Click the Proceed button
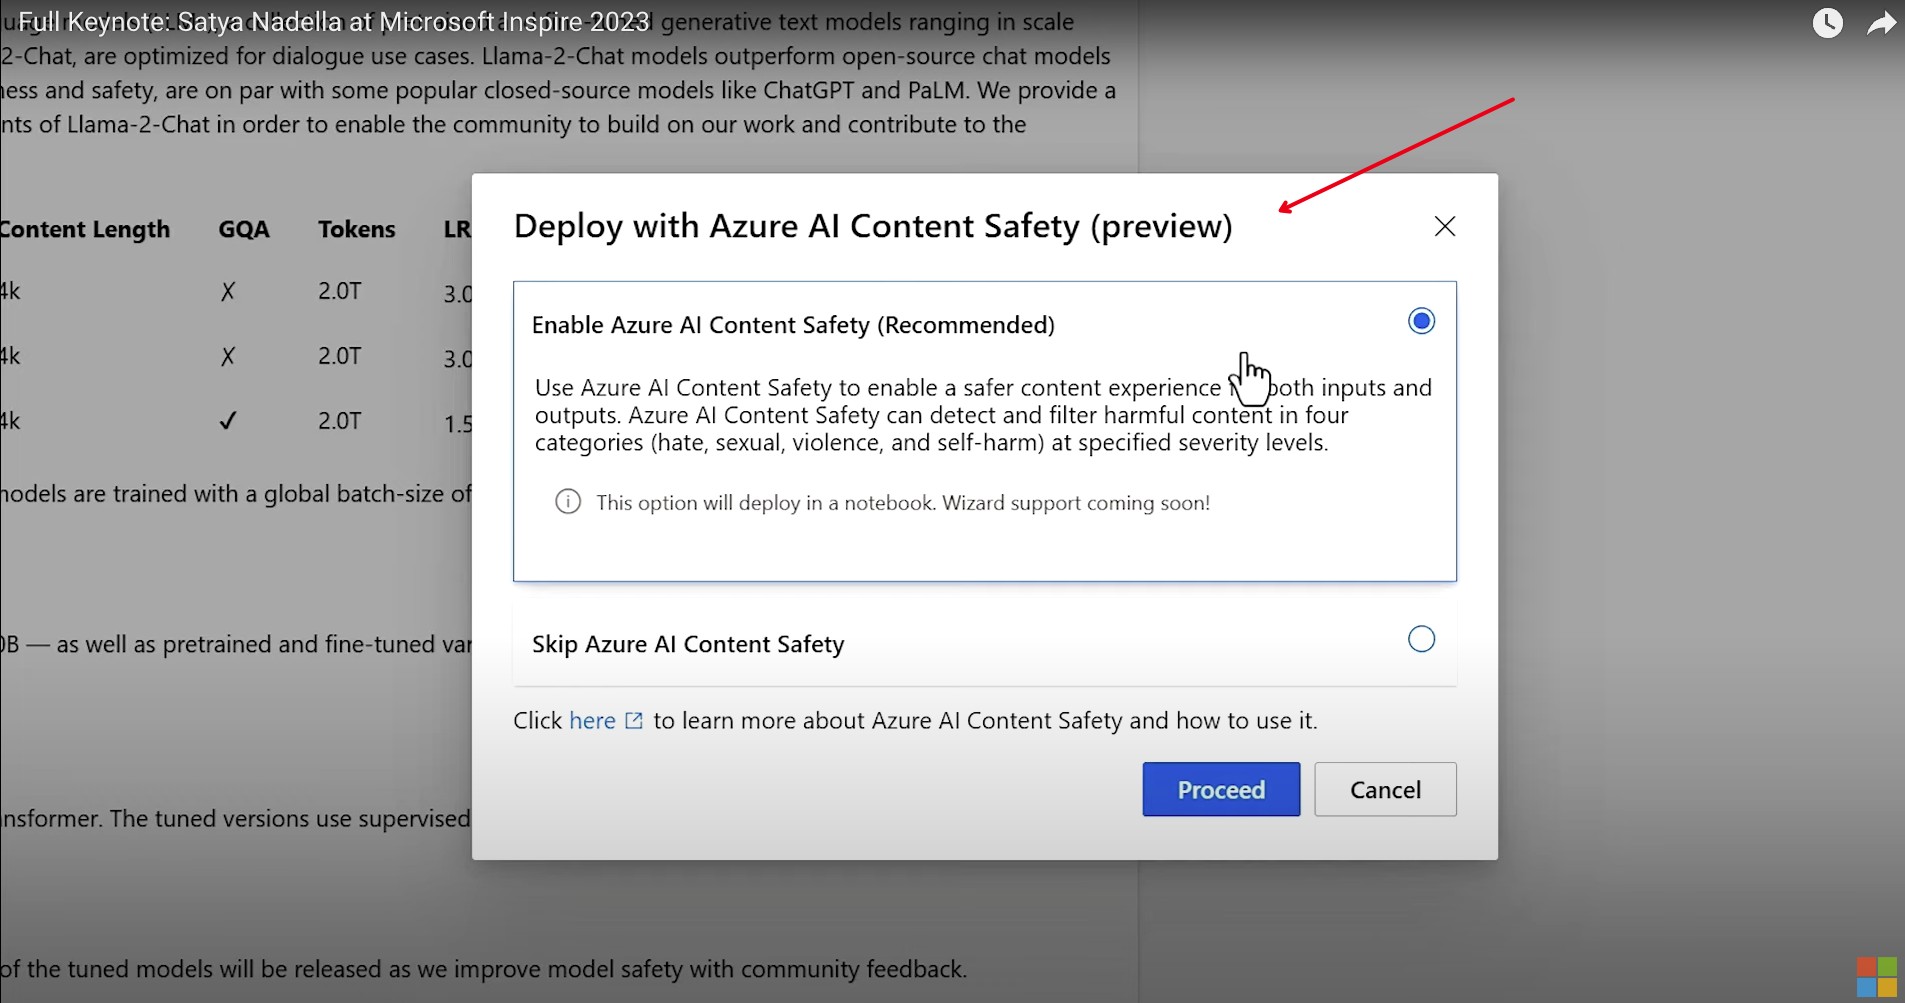 [x=1221, y=789]
